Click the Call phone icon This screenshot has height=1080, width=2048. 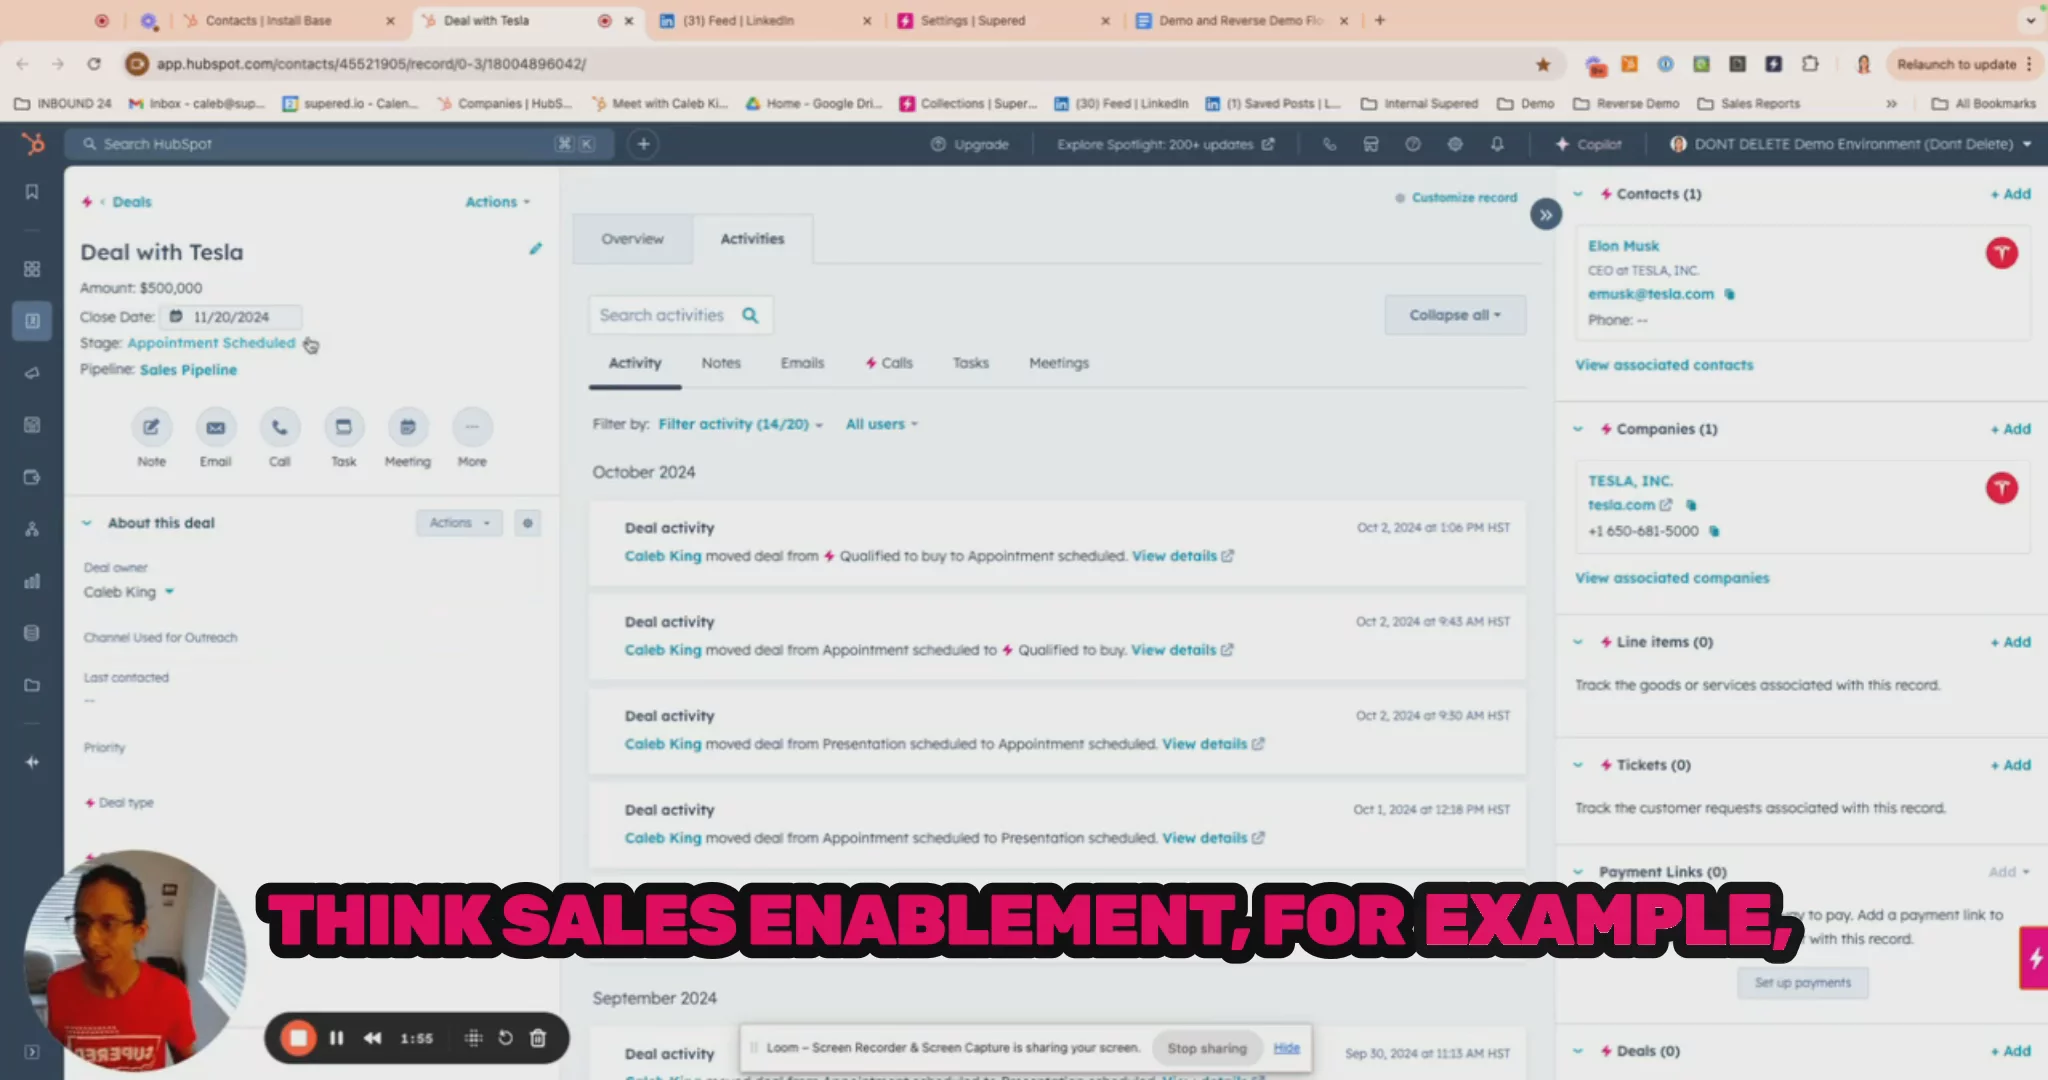[x=280, y=428]
